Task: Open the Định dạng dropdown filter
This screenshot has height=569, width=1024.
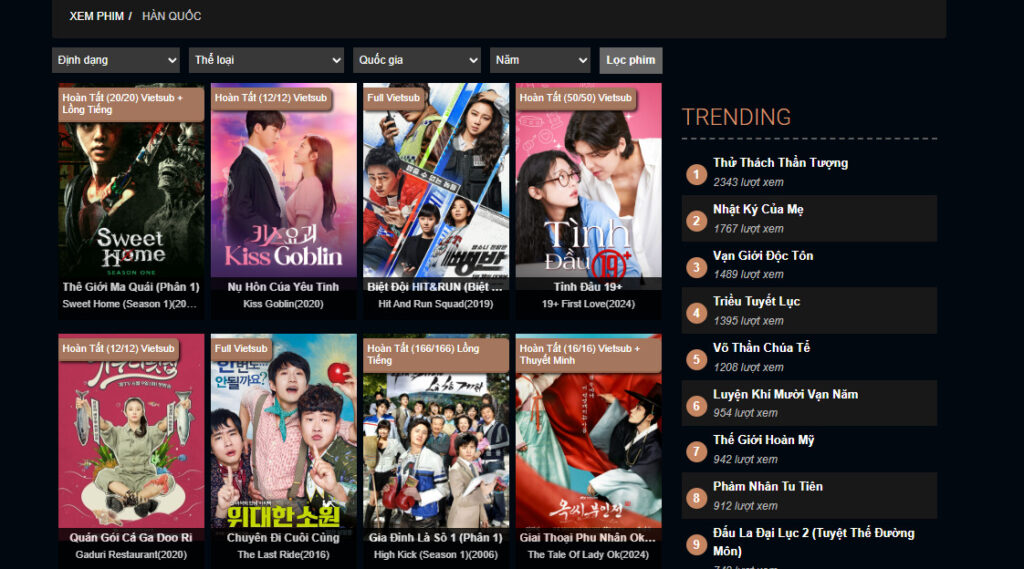Action: coord(115,60)
